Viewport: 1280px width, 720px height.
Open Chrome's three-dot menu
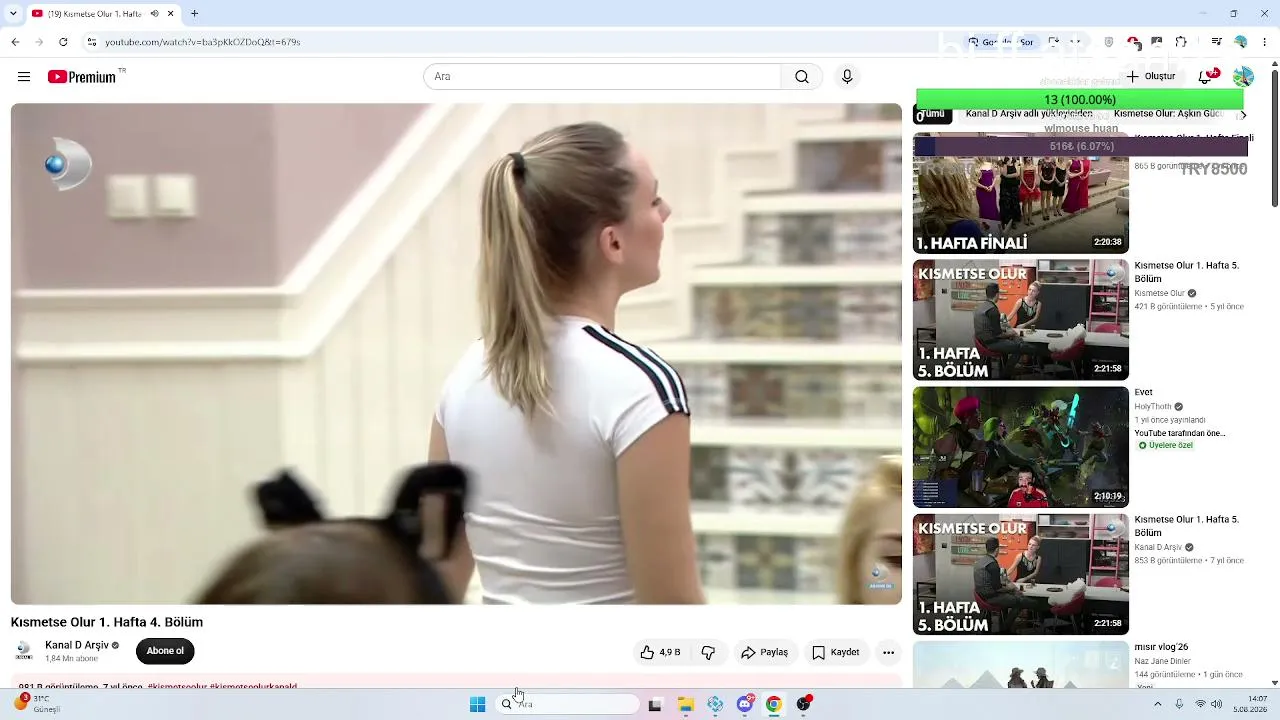[1263, 42]
